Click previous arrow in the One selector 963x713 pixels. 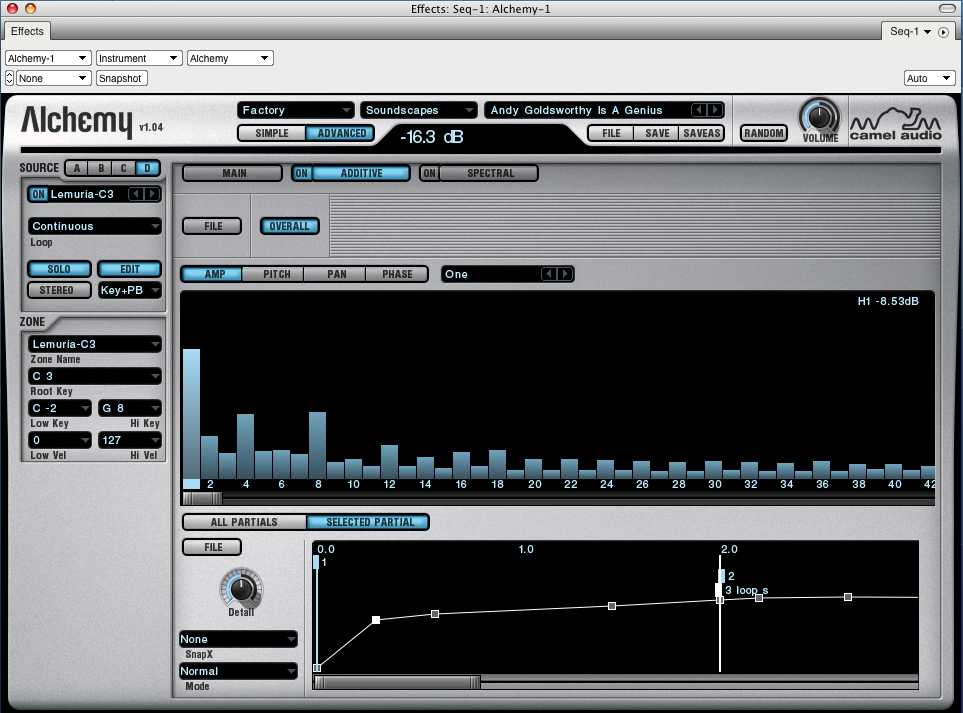click(x=549, y=274)
